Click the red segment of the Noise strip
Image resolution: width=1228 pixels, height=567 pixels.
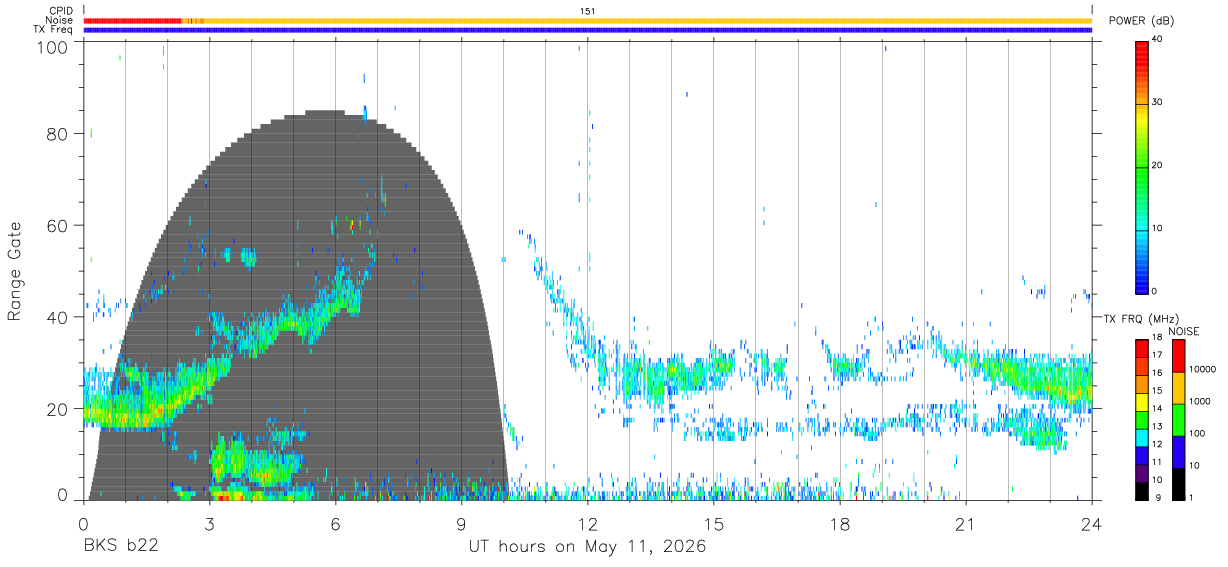coord(133,20)
